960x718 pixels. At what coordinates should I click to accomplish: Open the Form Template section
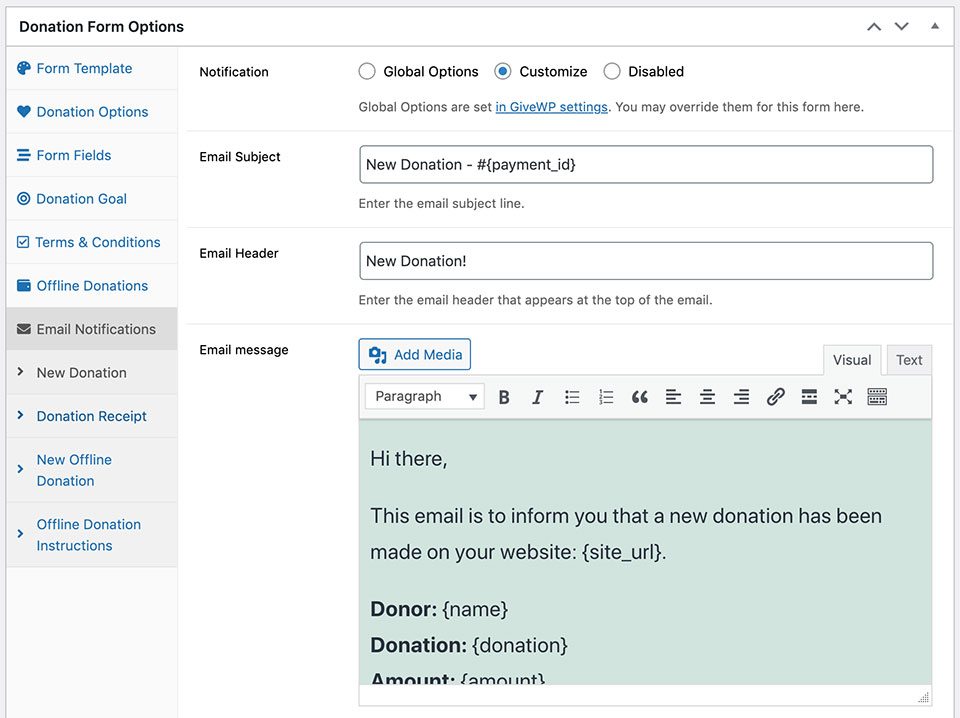click(x=92, y=69)
